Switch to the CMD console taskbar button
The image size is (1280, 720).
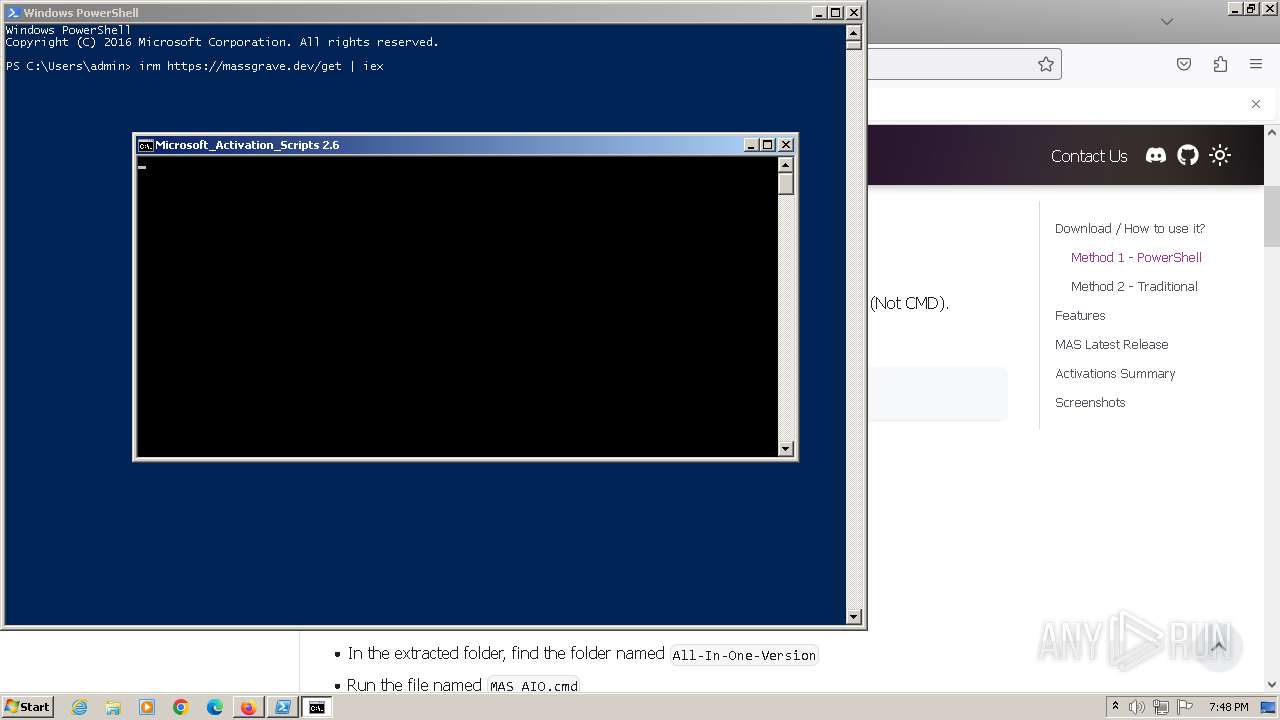click(x=316, y=707)
